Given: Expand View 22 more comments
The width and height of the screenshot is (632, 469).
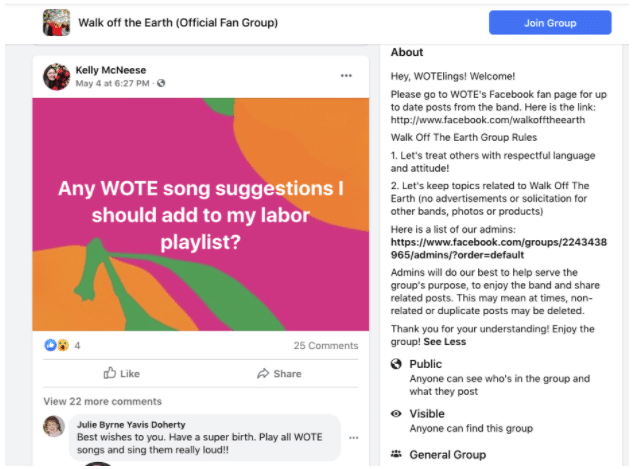Looking at the screenshot, I should 102,401.
